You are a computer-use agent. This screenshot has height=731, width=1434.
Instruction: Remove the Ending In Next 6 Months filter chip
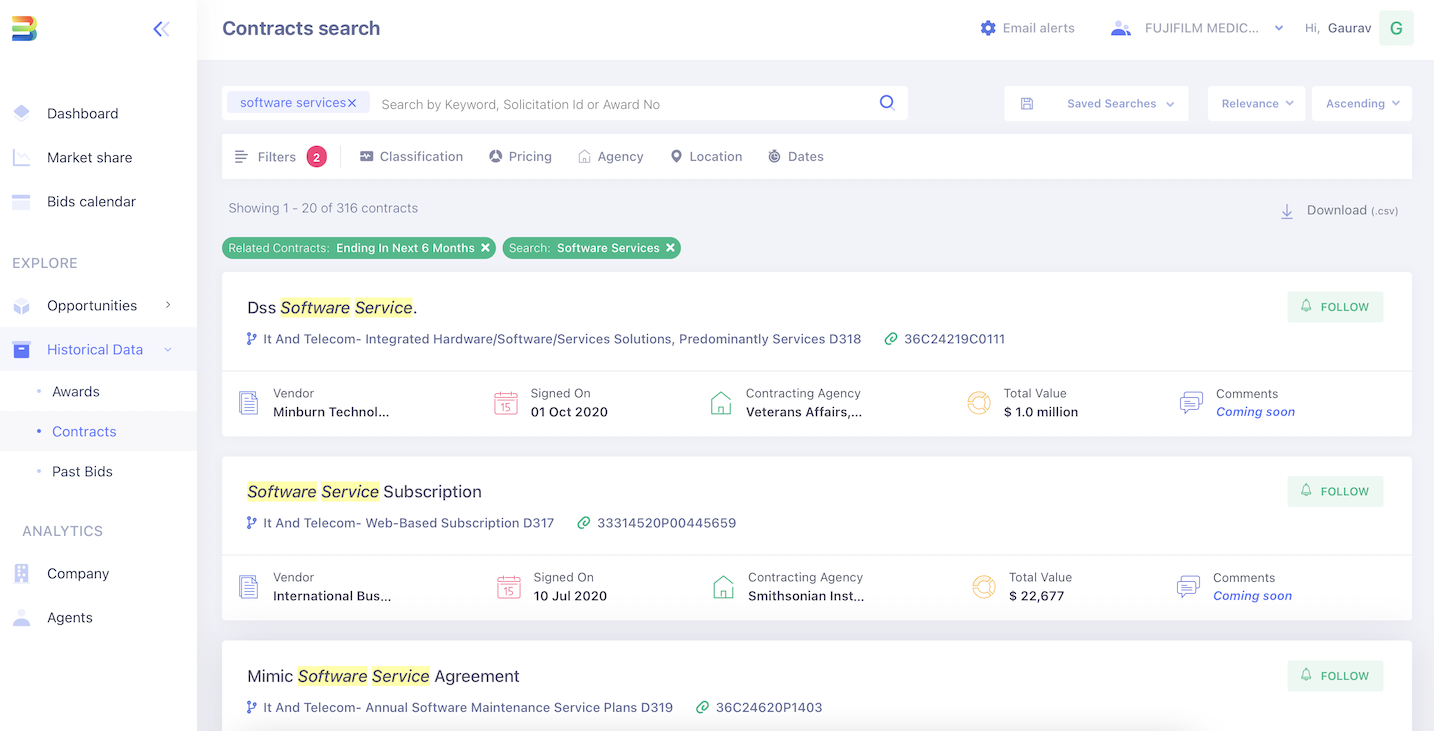click(486, 247)
